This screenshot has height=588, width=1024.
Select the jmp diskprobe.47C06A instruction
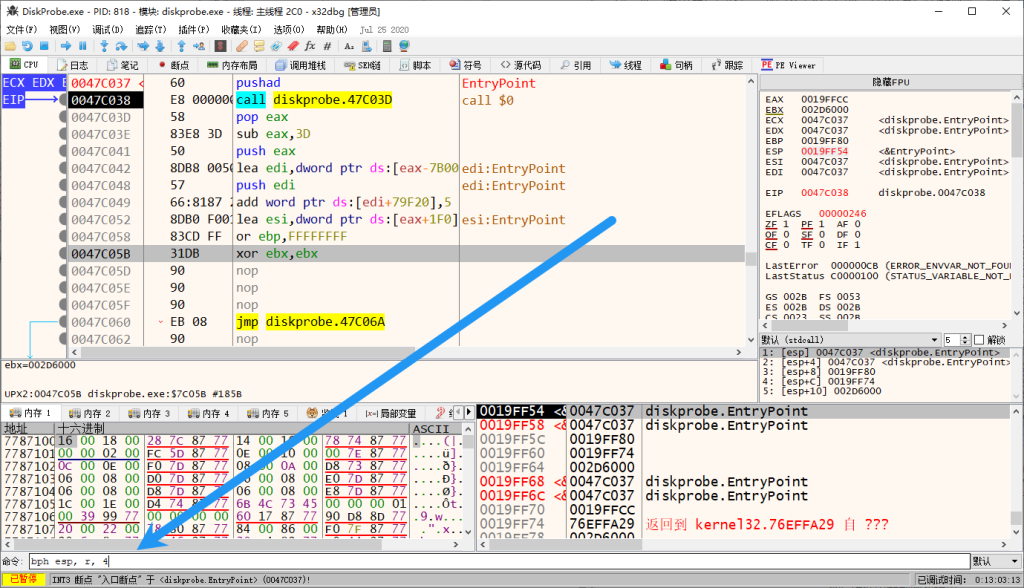(310, 322)
